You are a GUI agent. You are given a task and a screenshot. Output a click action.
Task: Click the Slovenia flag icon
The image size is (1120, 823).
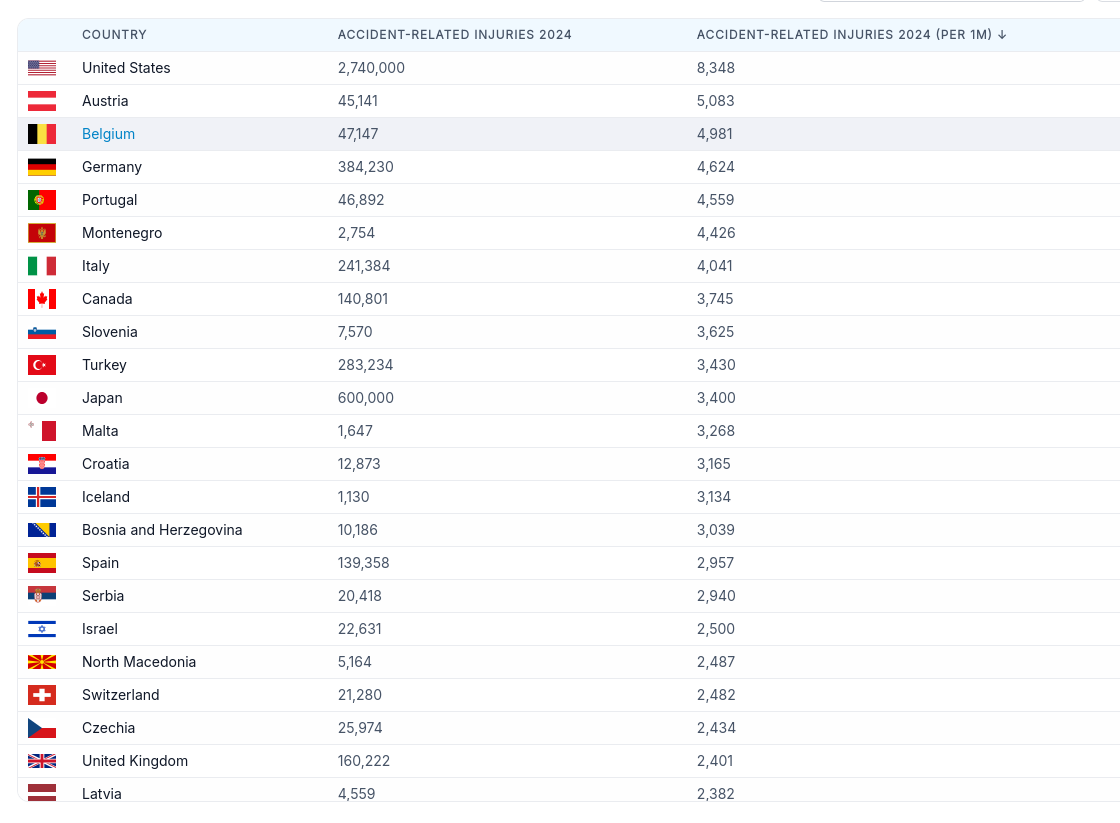[x=41, y=331]
